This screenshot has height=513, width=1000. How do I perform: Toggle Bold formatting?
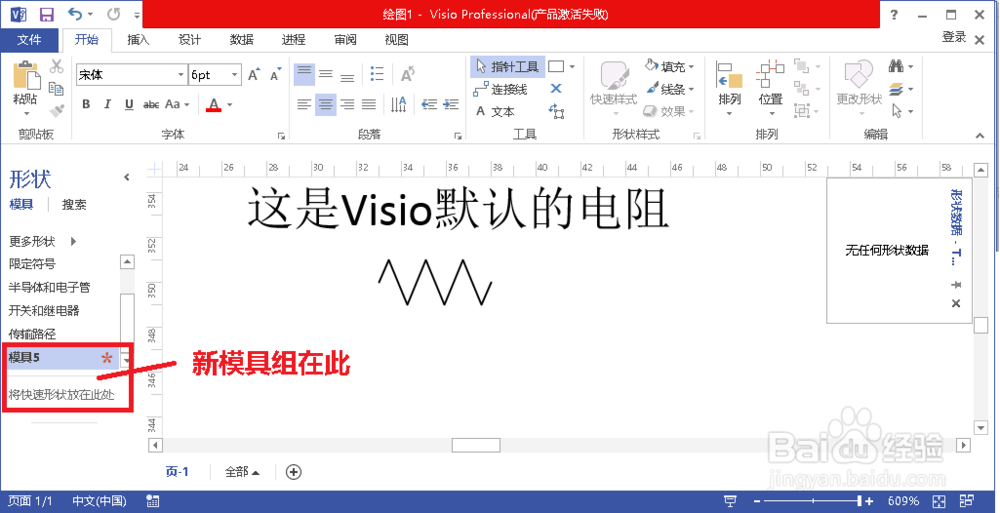[x=86, y=104]
